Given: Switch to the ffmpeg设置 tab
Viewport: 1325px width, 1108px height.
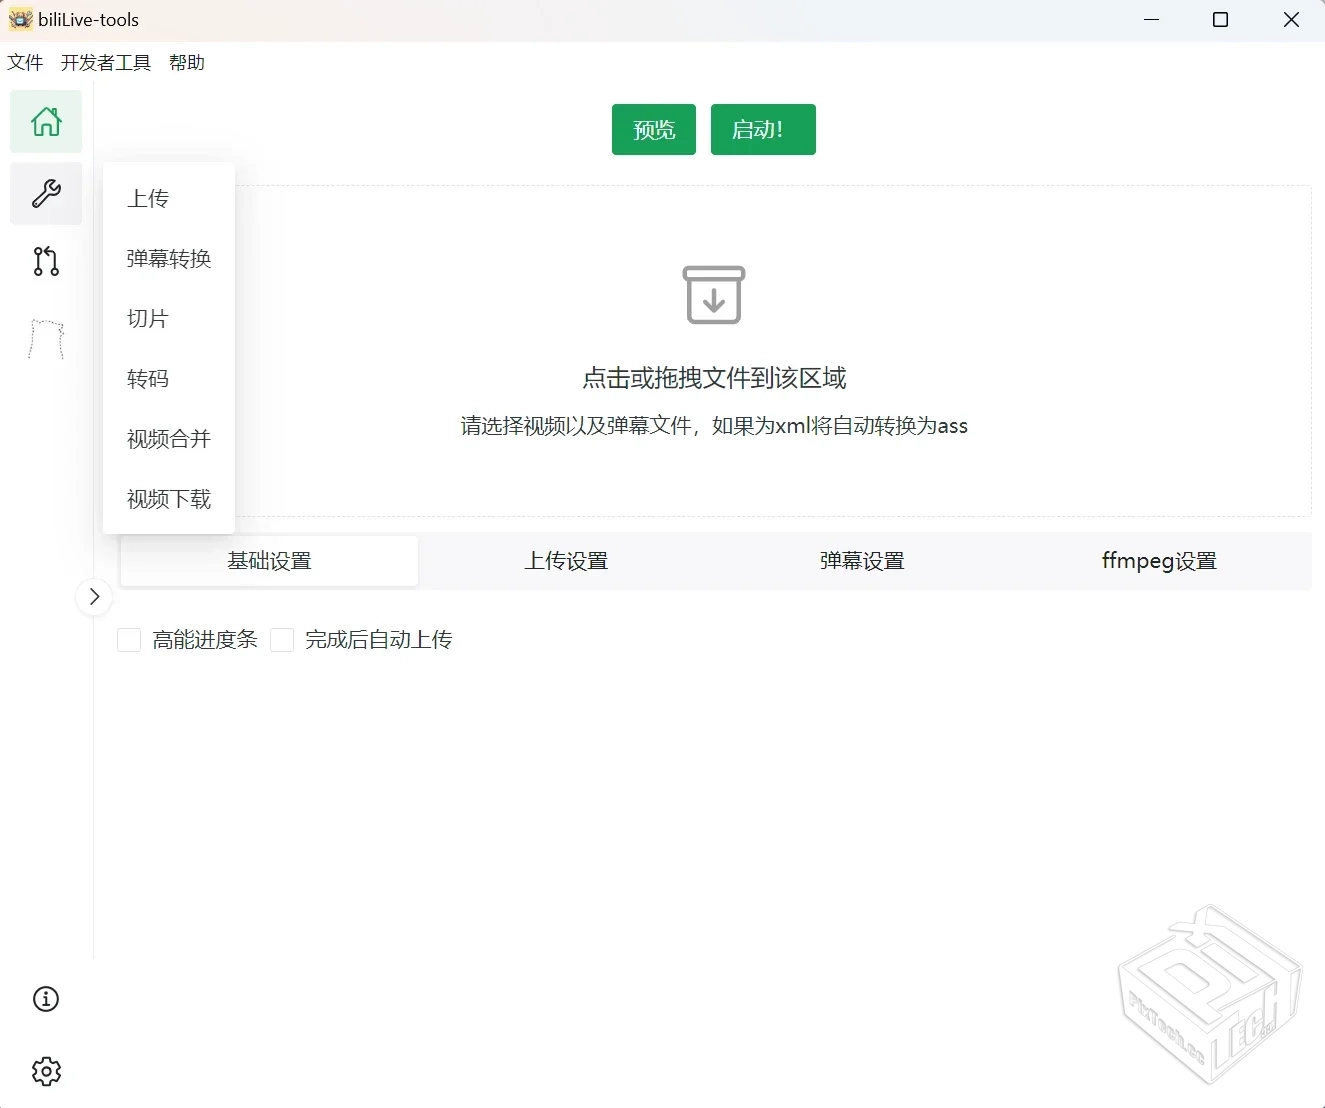Looking at the screenshot, I should pos(1158,561).
